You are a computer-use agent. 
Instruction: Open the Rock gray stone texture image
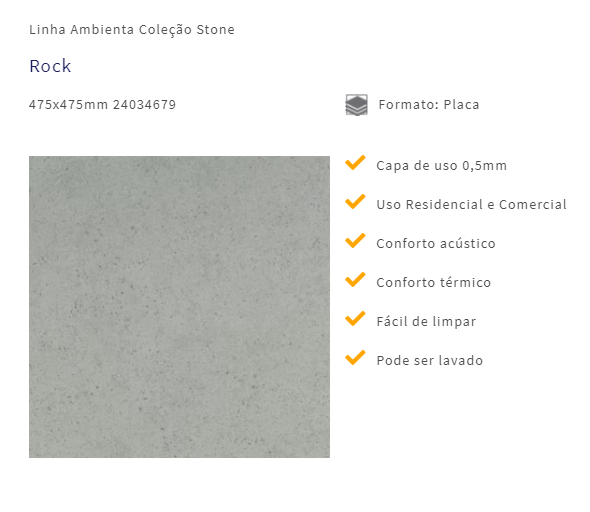179,307
